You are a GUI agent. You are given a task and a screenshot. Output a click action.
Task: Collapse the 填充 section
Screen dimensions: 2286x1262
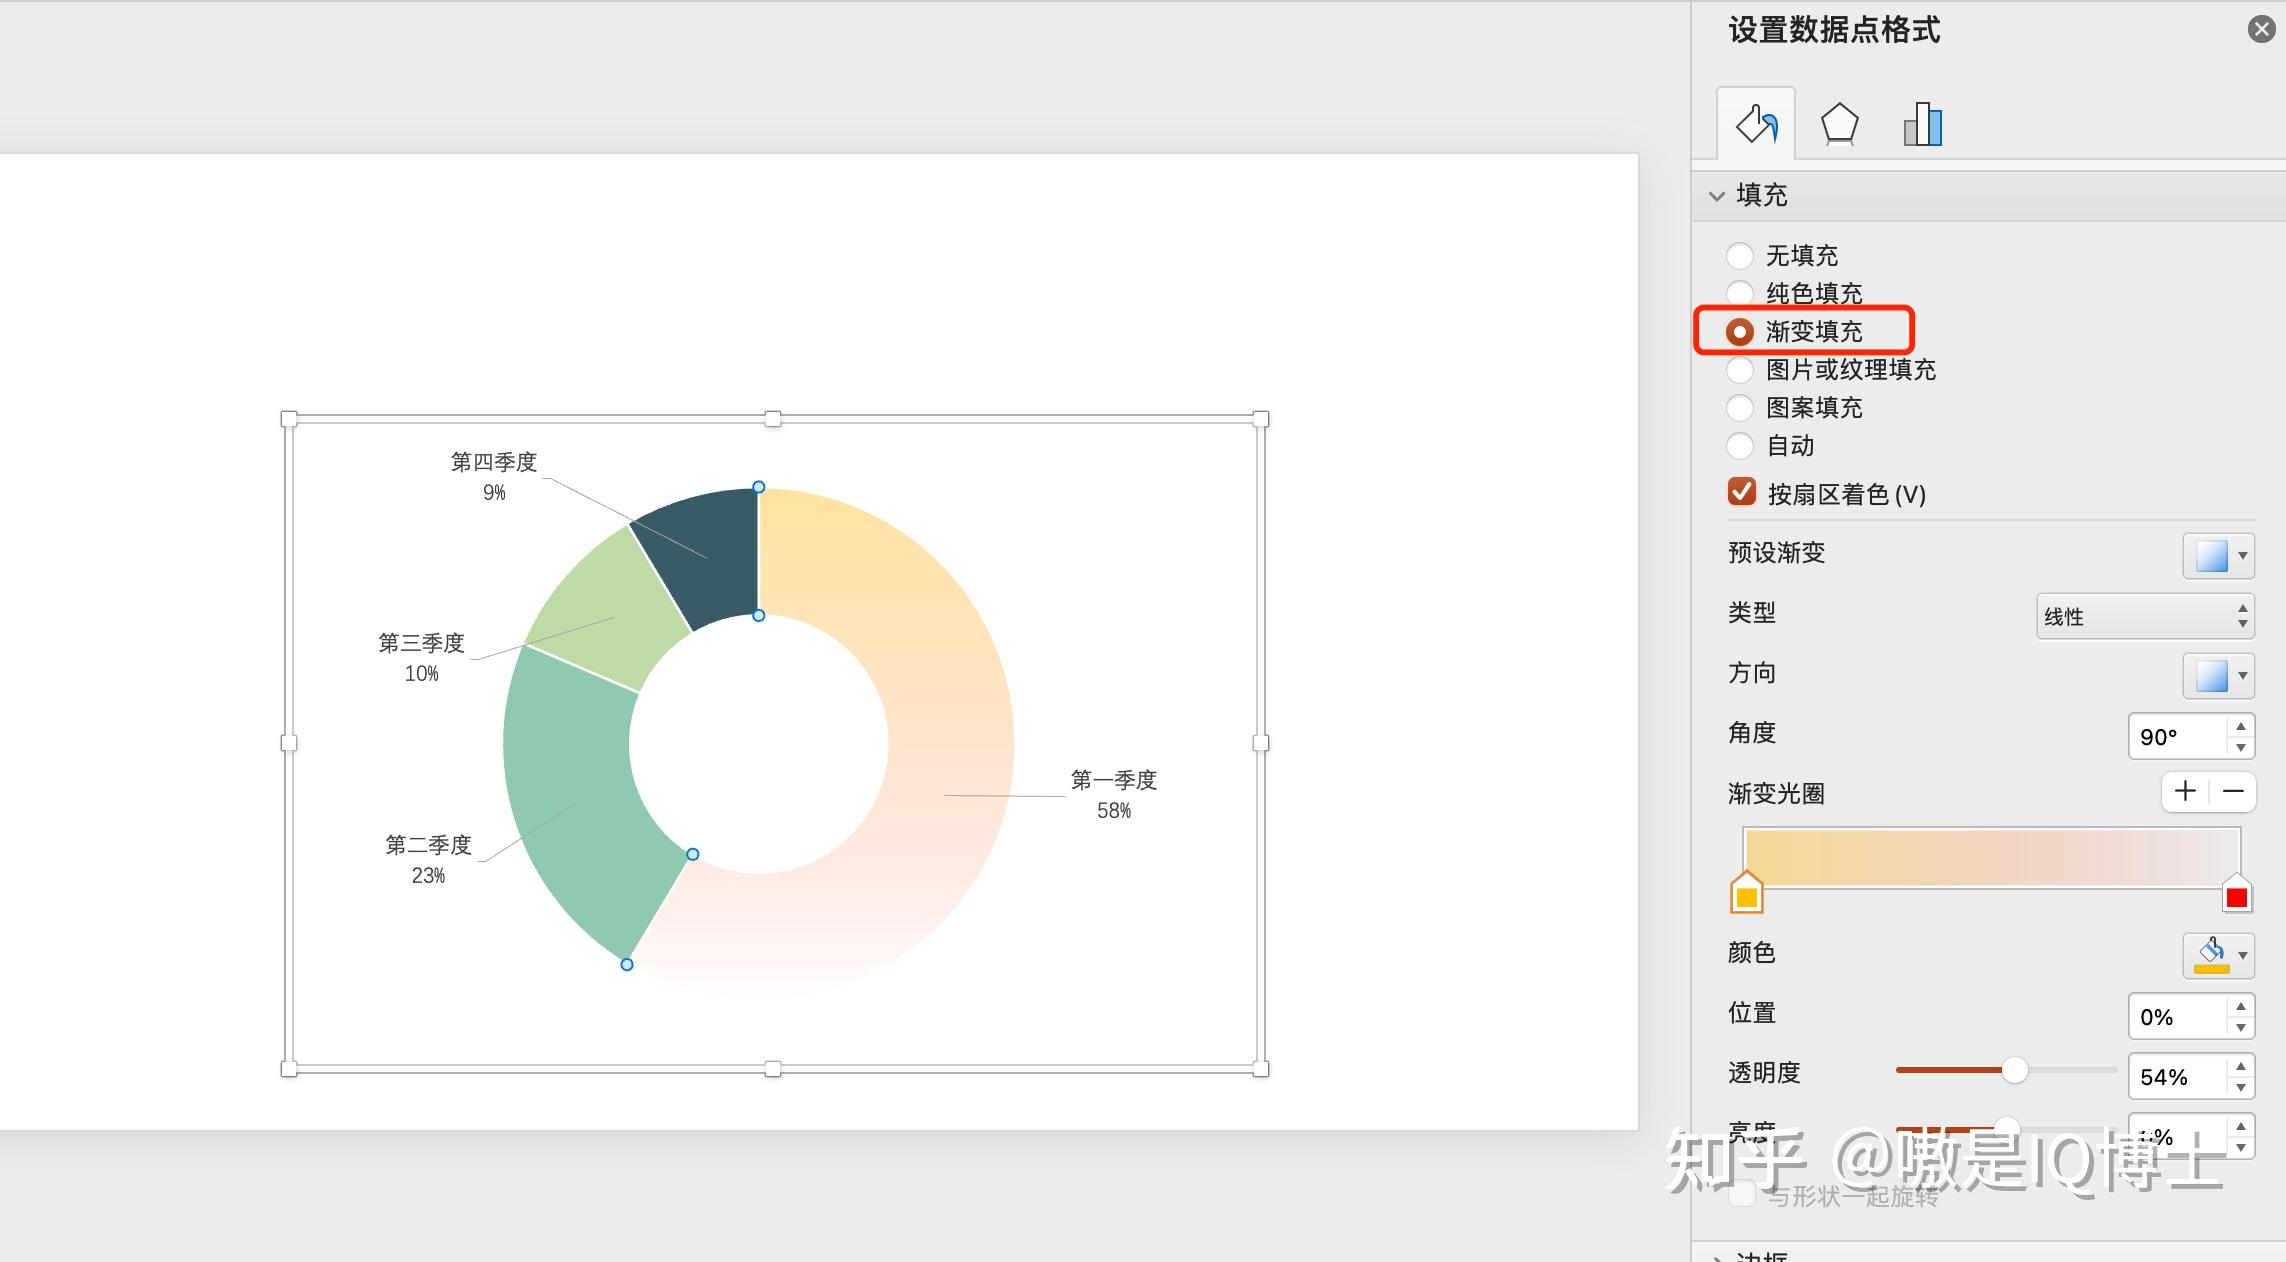tap(1717, 196)
